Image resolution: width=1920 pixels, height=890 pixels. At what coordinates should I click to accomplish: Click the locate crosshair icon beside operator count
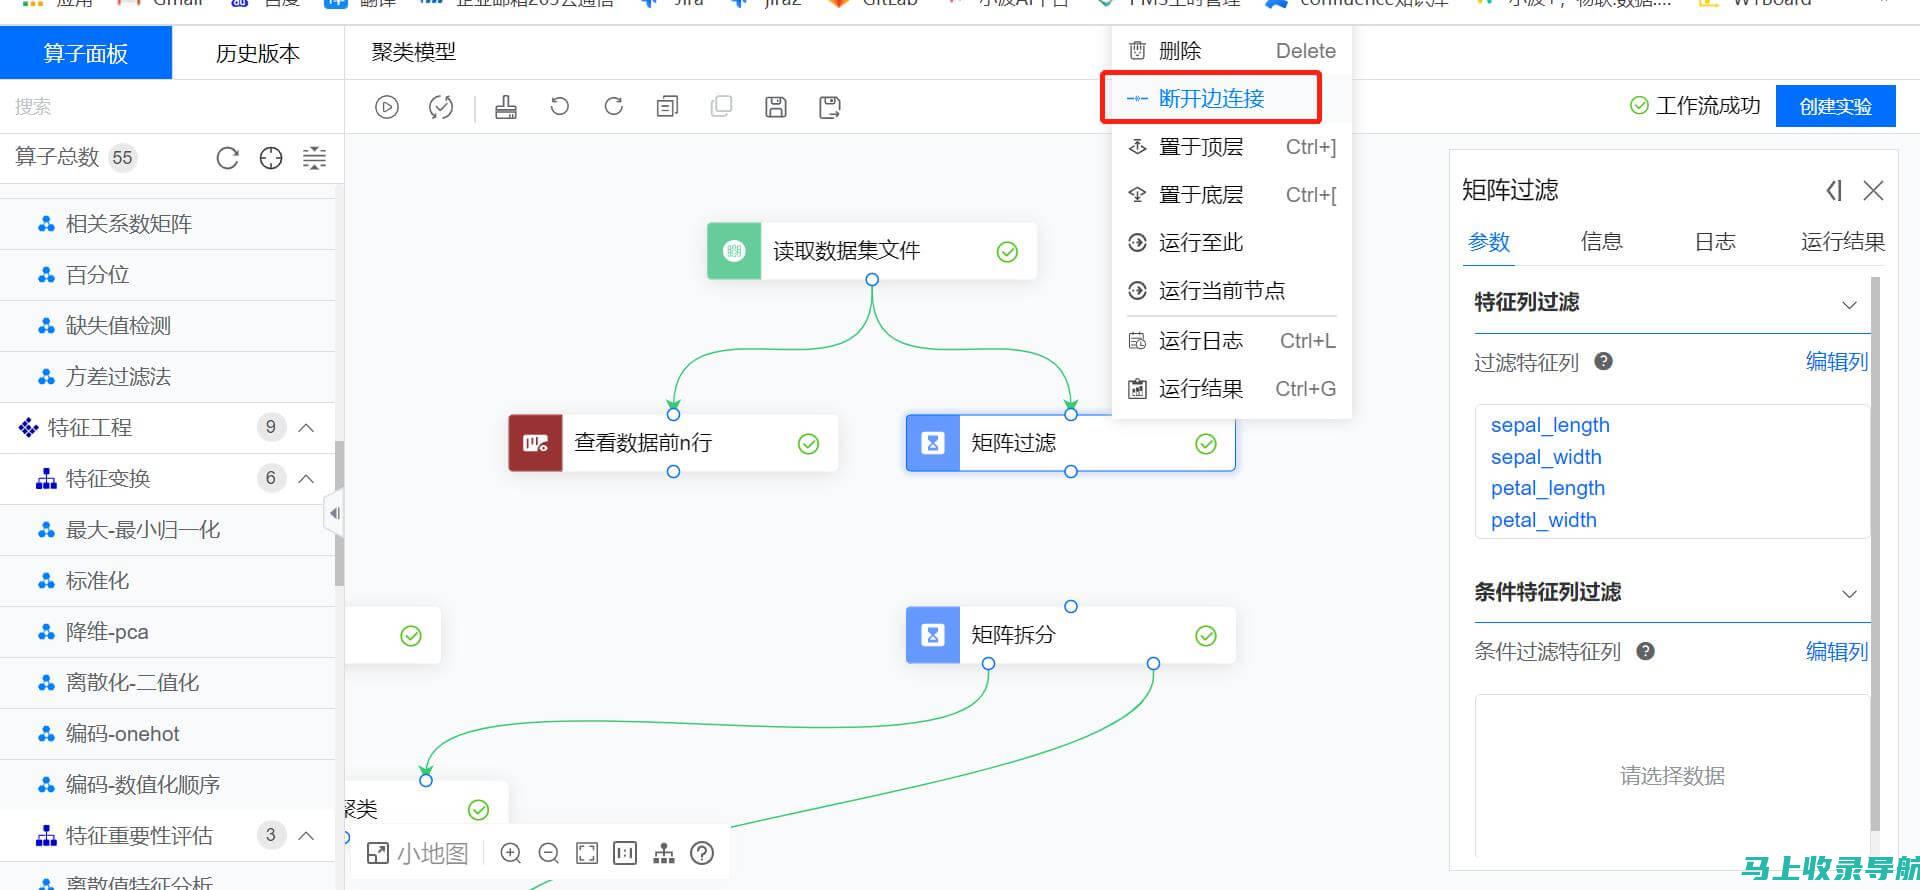271,158
